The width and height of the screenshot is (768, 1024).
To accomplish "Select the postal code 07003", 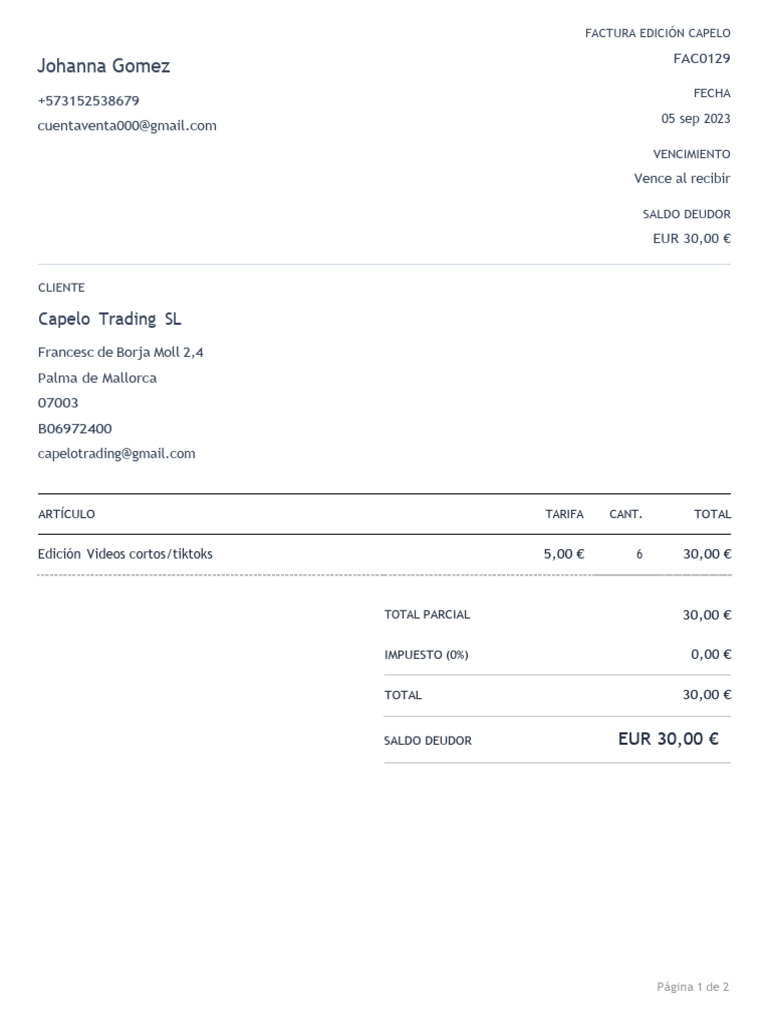I will [x=57, y=403].
